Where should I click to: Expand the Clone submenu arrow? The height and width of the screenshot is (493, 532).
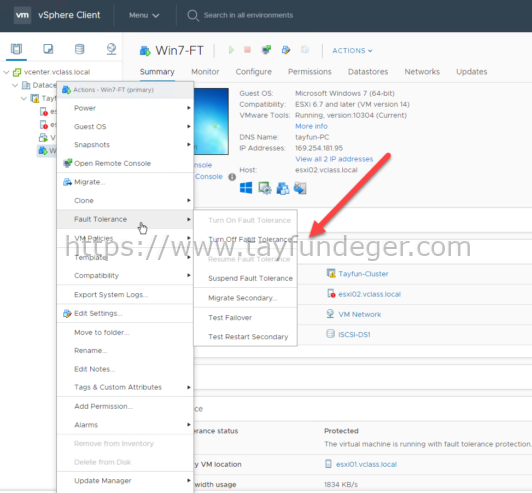[189, 200]
